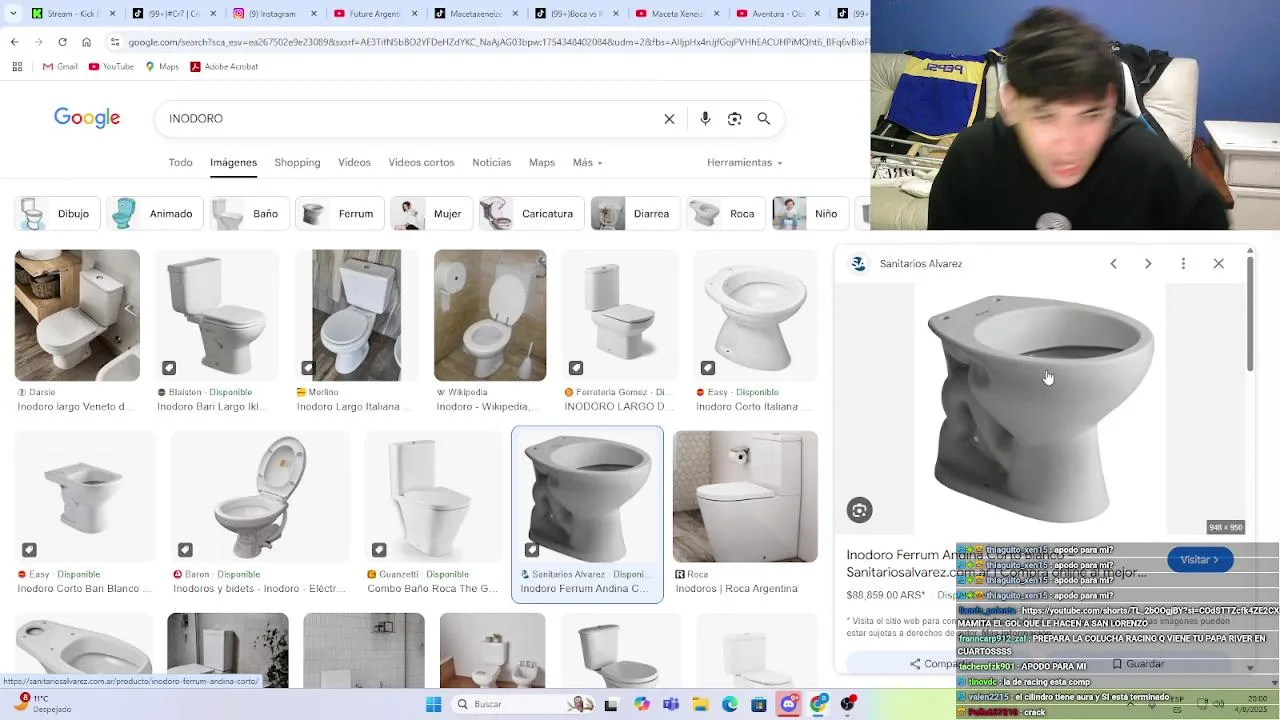
Task: View site information icon in address bar
Action: click(116, 42)
